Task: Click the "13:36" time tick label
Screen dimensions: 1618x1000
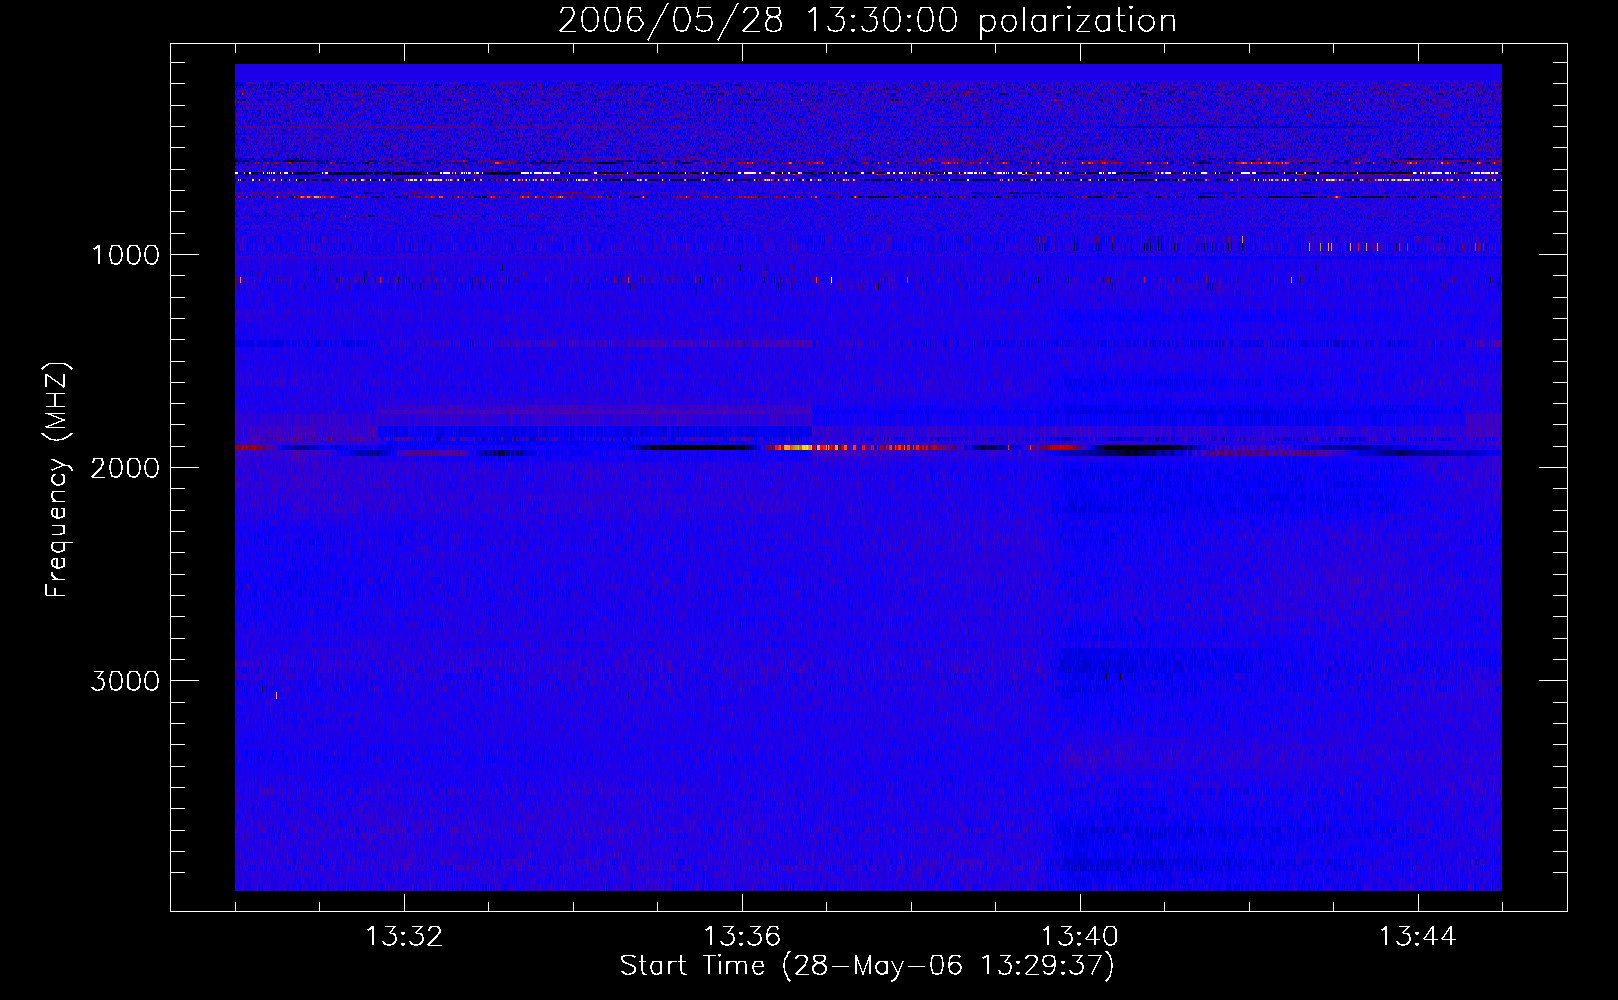Action: 742,937
